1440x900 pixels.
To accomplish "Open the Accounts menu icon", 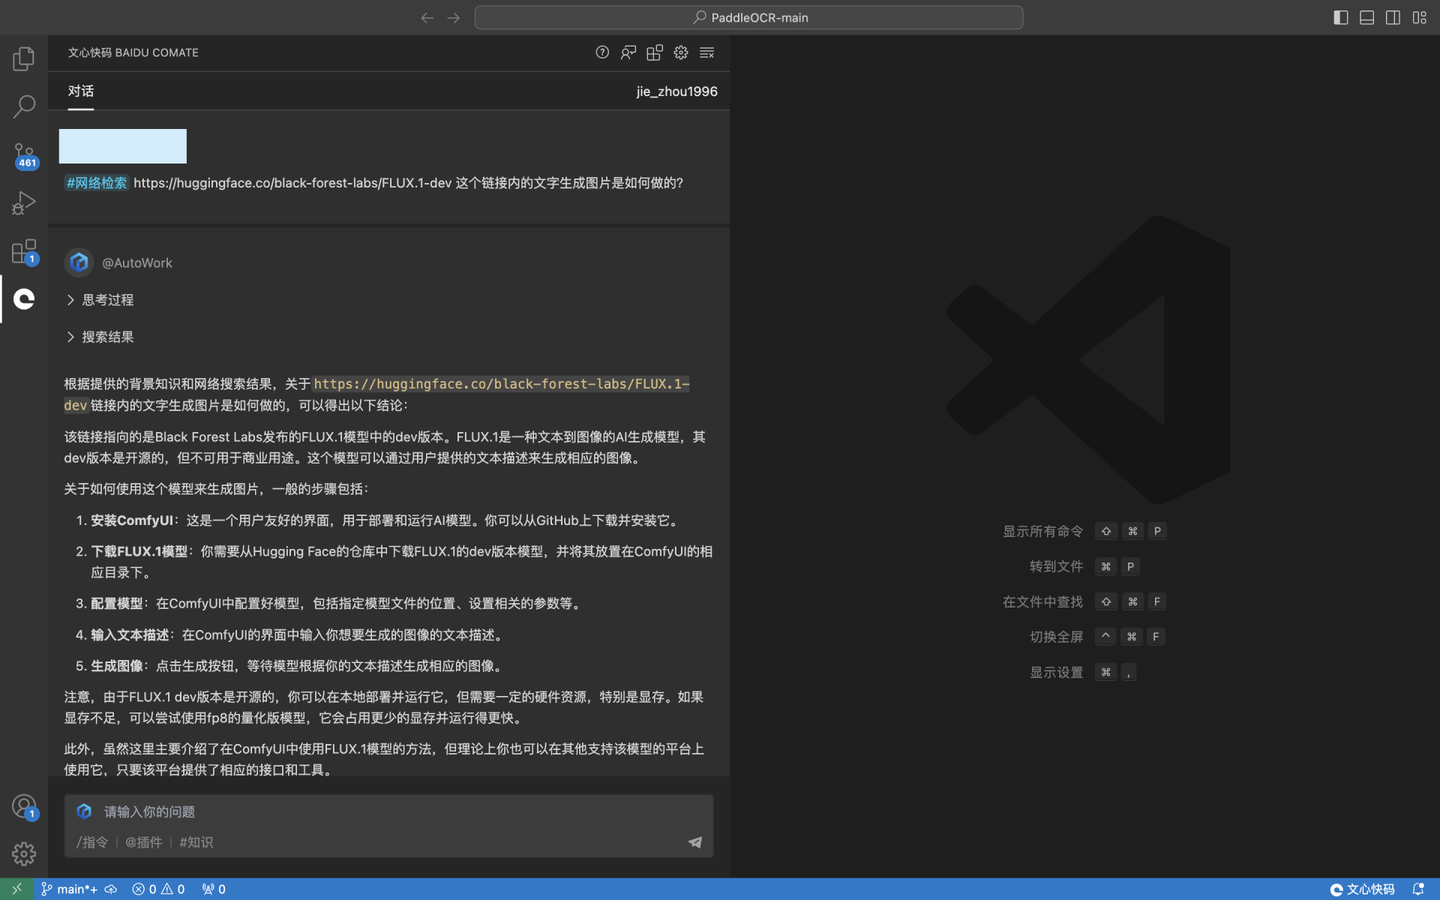I will click(x=24, y=806).
